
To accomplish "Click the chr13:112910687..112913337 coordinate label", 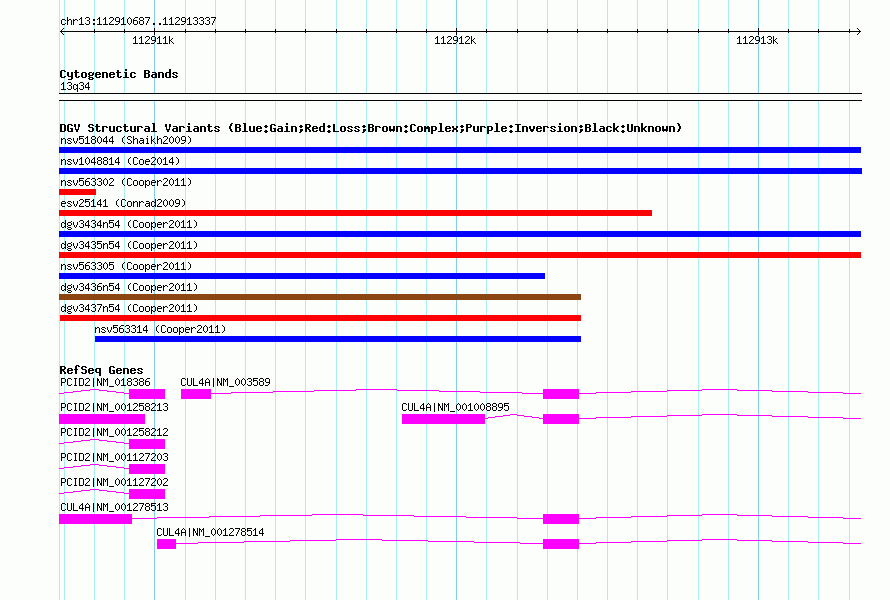I will pos(138,21).
